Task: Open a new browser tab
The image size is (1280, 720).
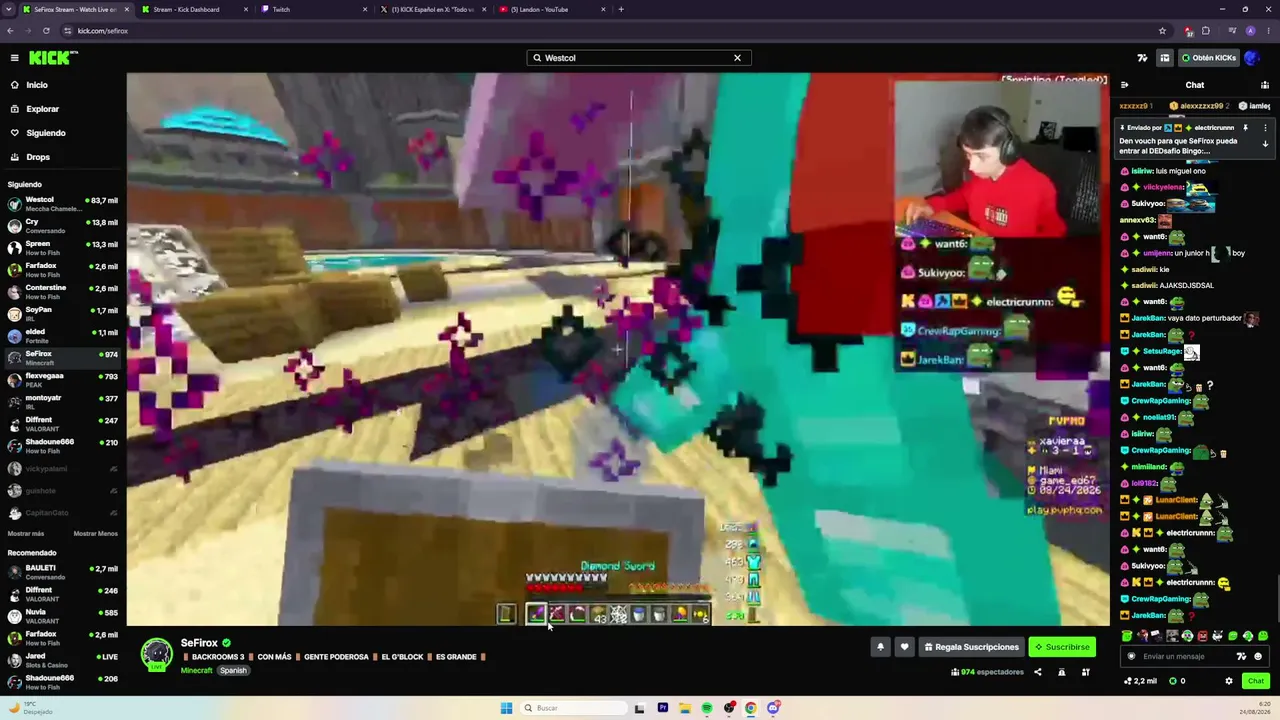Action: 621,9
